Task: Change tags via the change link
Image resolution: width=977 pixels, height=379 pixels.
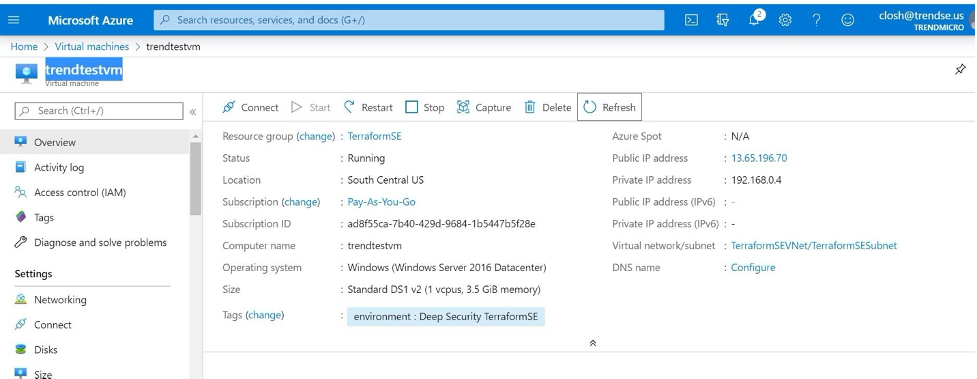Action: coord(265,315)
